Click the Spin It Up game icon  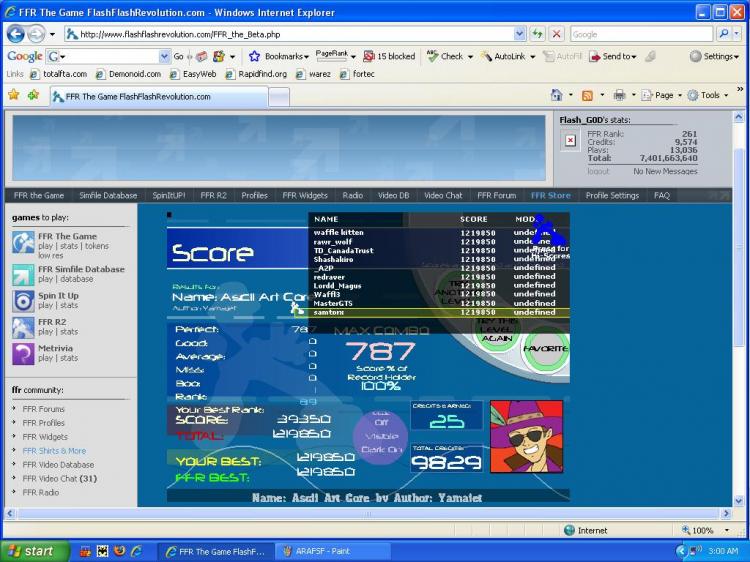point(23,301)
